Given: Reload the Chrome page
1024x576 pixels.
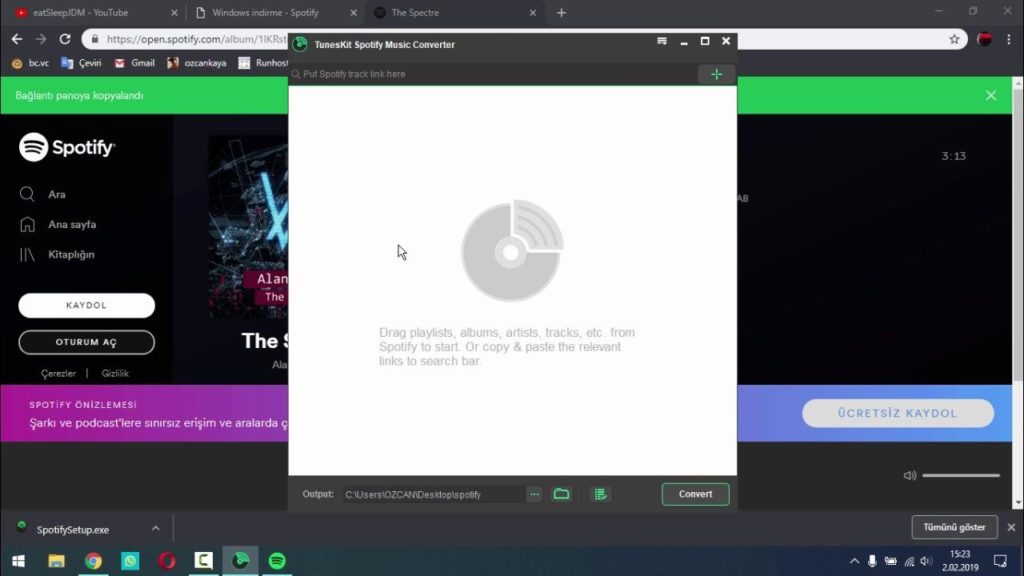Looking at the screenshot, I should point(65,39).
